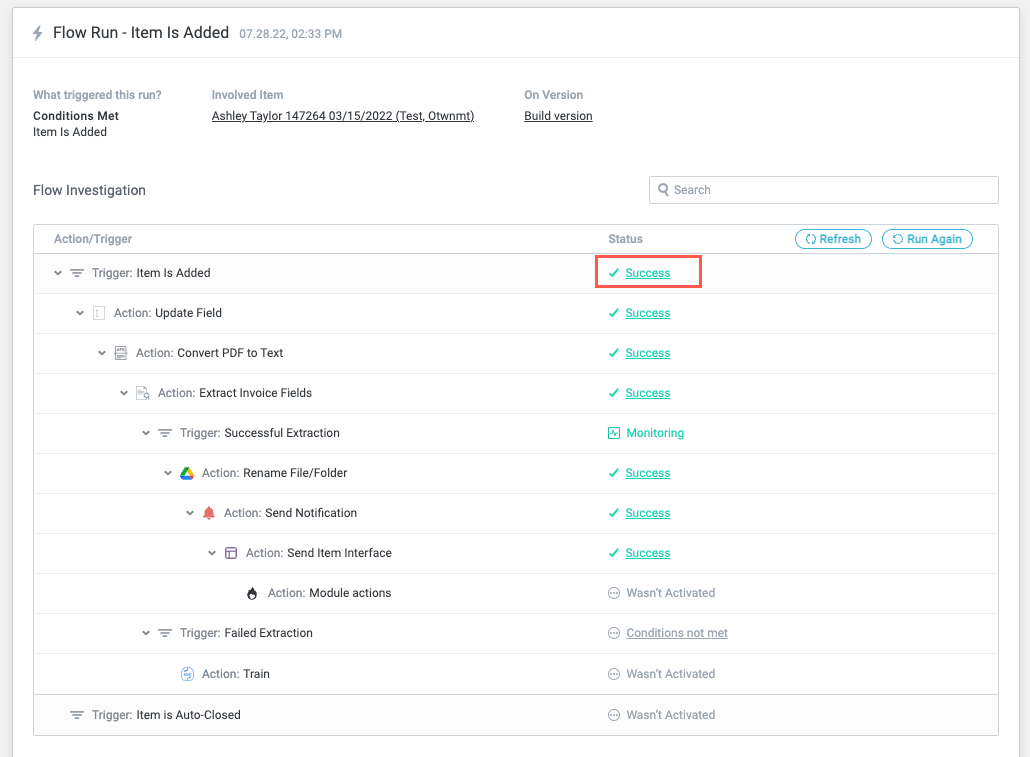Click the Train action icon
Viewport: 1030px width, 757px height.
tap(187, 674)
